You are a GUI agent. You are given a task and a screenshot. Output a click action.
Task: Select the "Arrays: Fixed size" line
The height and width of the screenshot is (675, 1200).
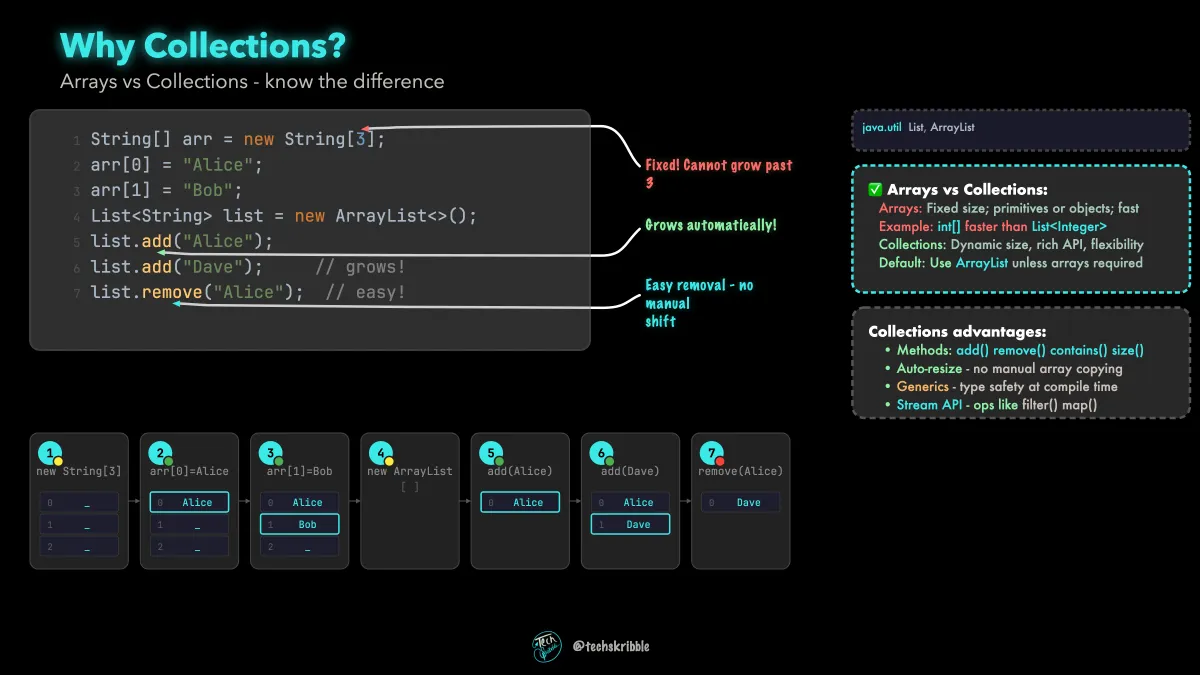coord(1009,208)
